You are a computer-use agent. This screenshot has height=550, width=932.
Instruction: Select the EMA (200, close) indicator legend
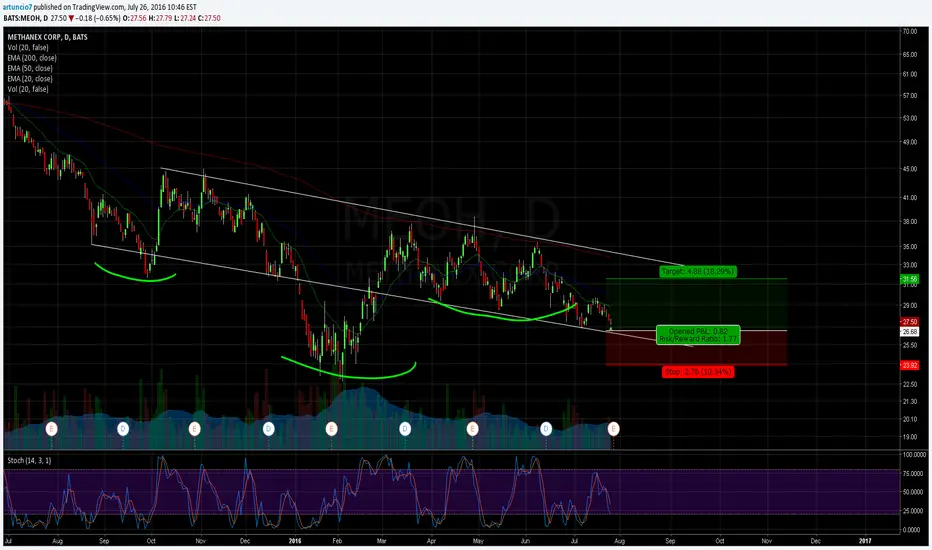[x=32, y=58]
